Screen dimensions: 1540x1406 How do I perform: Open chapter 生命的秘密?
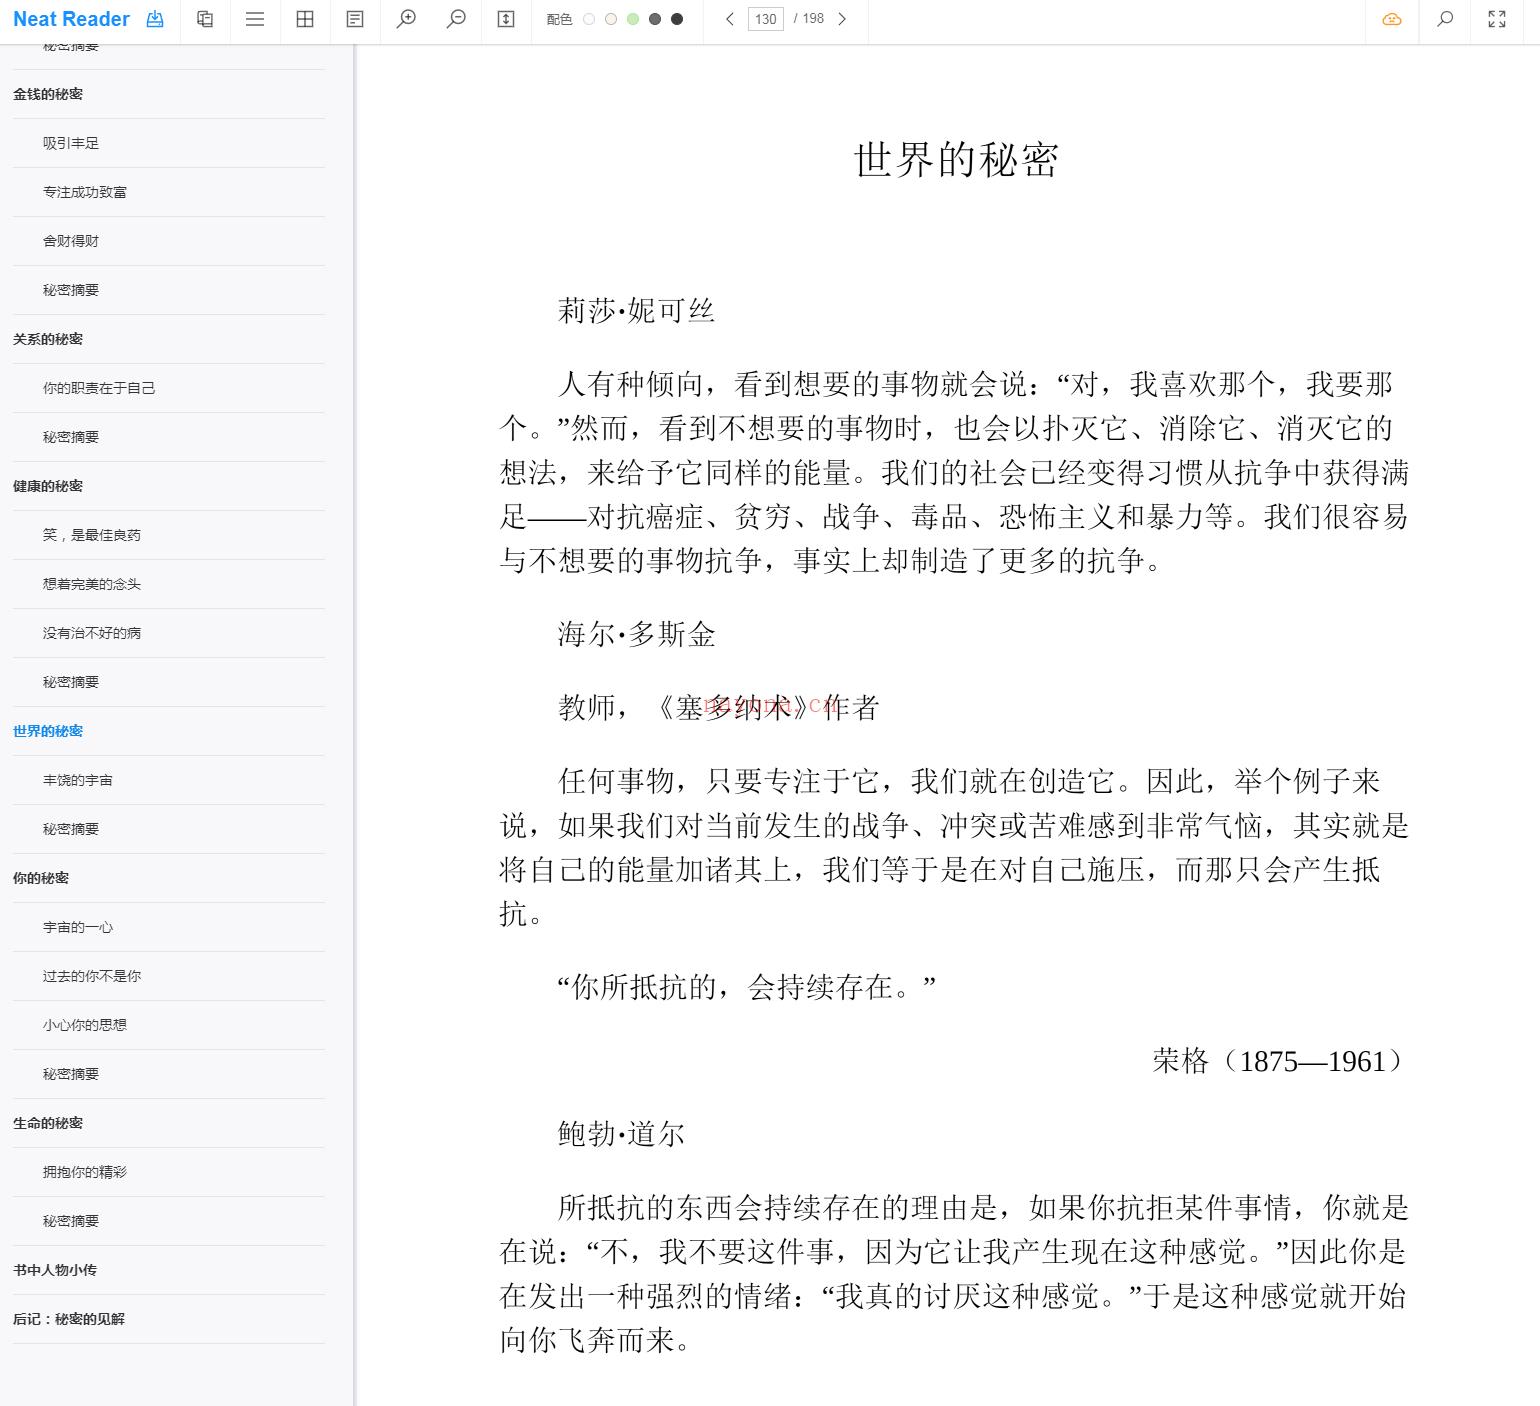pos(48,1123)
